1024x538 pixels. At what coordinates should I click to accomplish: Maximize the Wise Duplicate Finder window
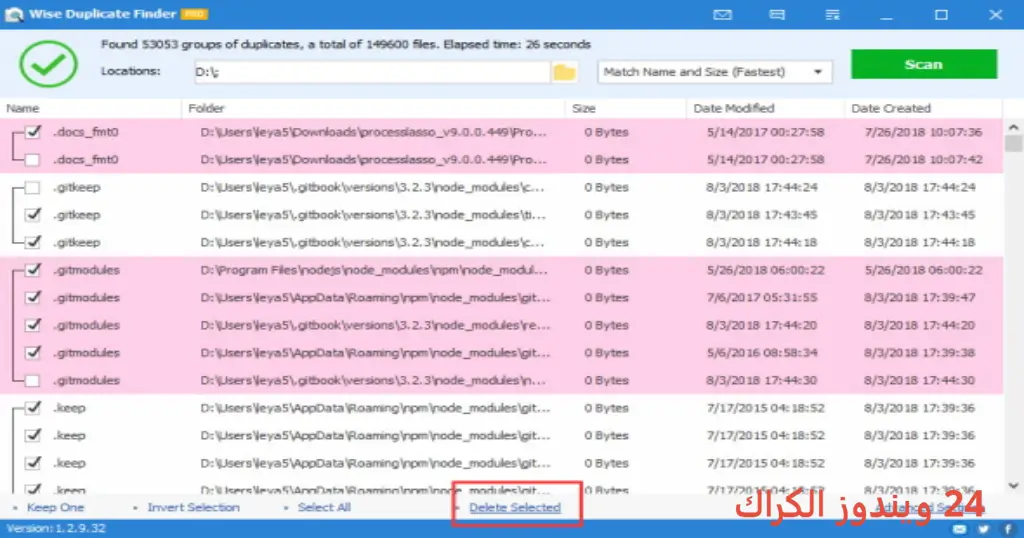(x=941, y=14)
